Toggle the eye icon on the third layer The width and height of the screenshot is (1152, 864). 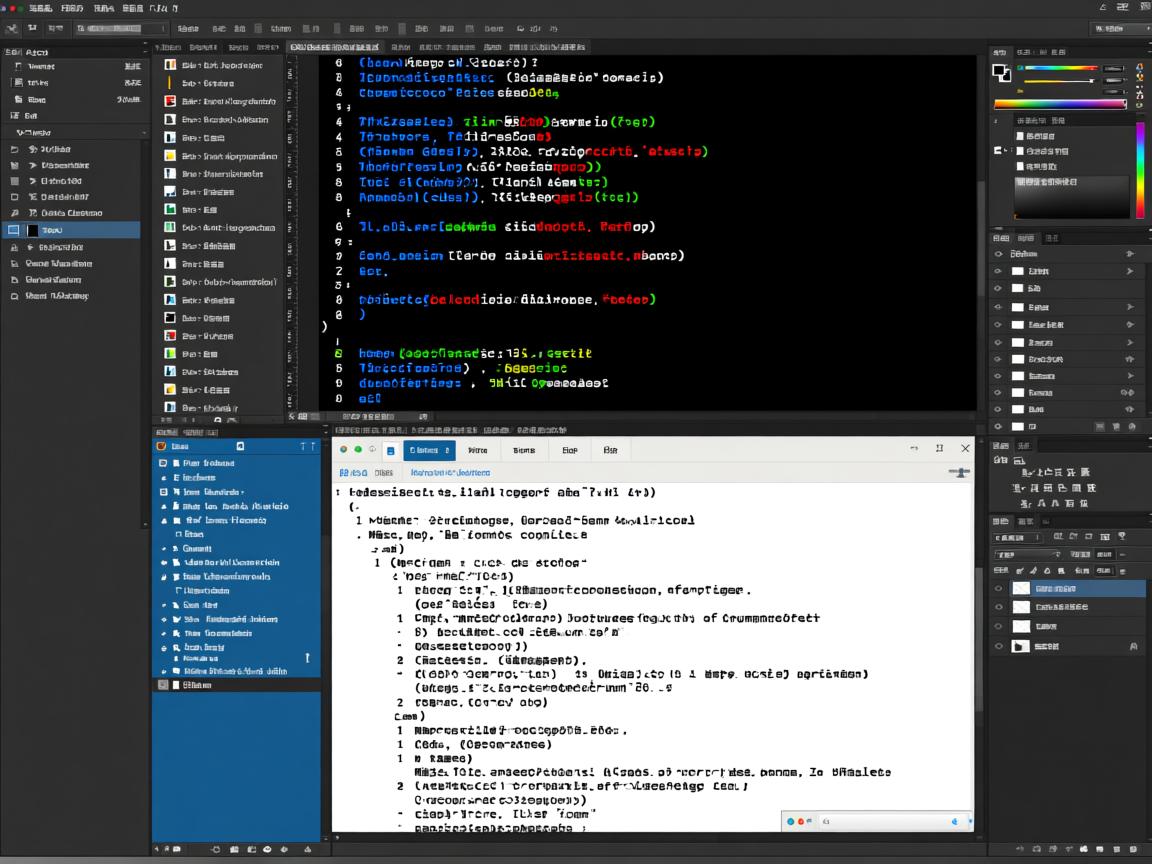[999, 625]
